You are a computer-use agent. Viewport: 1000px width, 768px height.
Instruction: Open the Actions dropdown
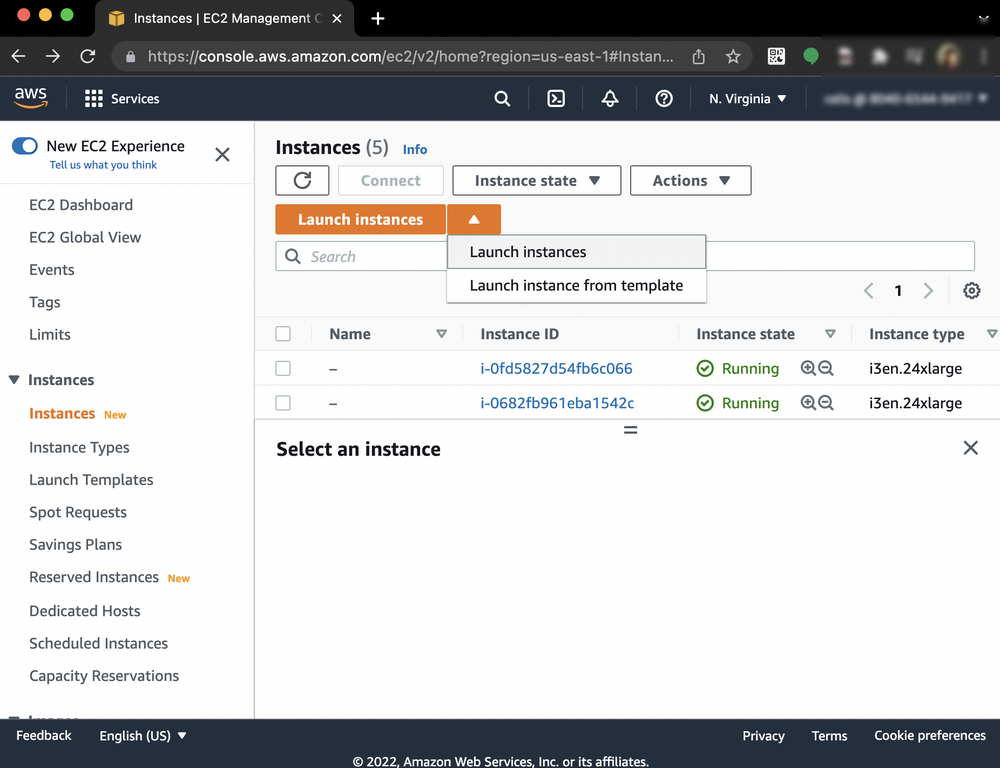[x=690, y=180]
